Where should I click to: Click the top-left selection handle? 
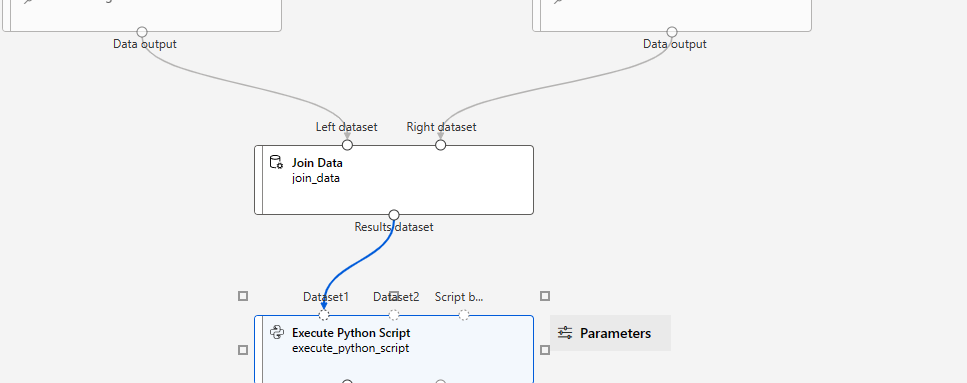[x=243, y=296]
